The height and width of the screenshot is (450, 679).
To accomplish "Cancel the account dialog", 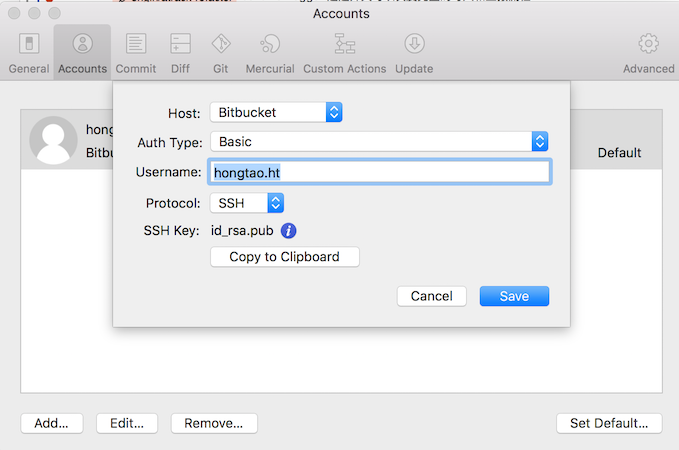I will tap(431, 296).
